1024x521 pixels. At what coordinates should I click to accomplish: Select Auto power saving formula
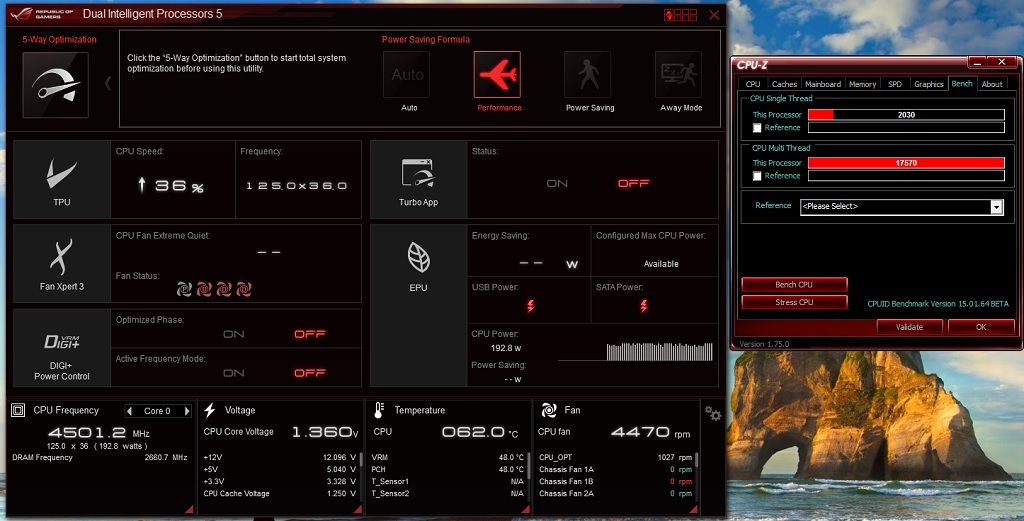pos(407,75)
